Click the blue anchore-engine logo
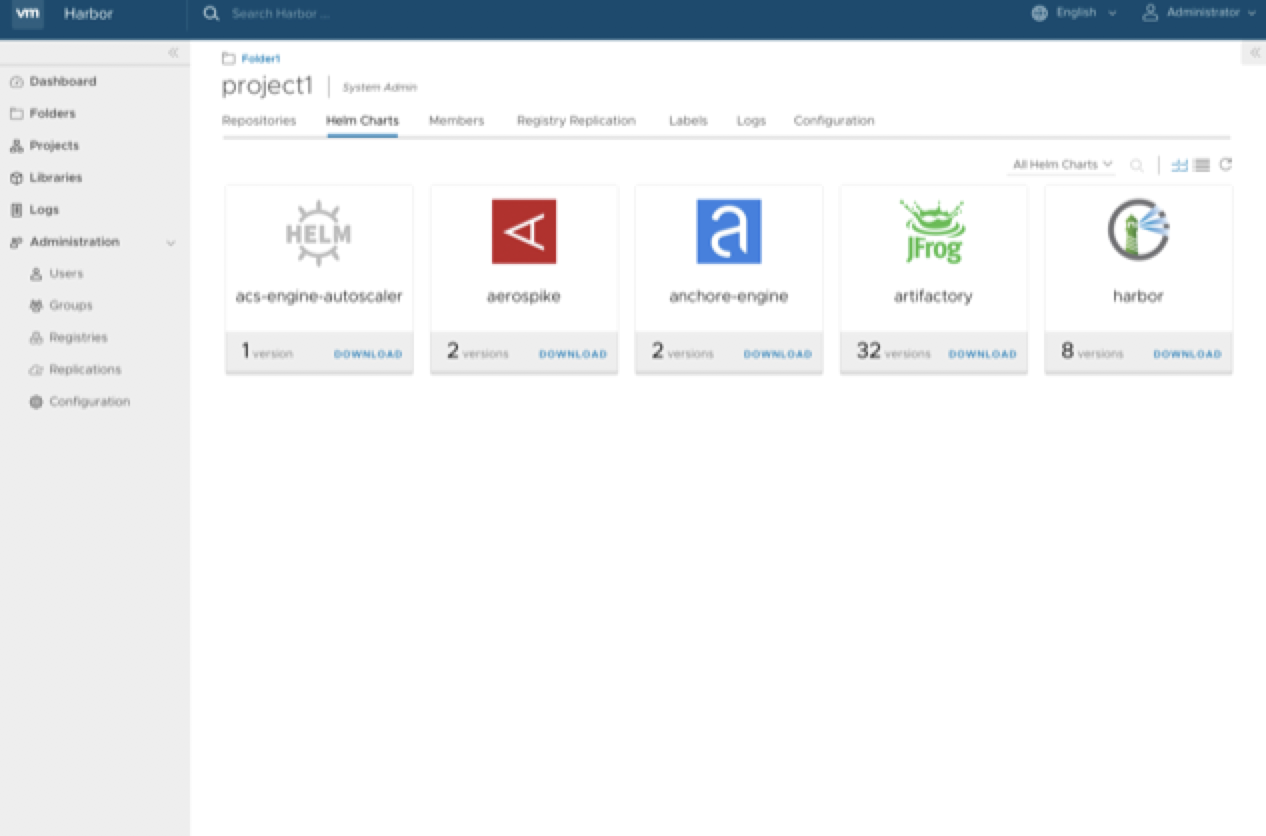This screenshot has width=1266, height=836. click(729, 232)
